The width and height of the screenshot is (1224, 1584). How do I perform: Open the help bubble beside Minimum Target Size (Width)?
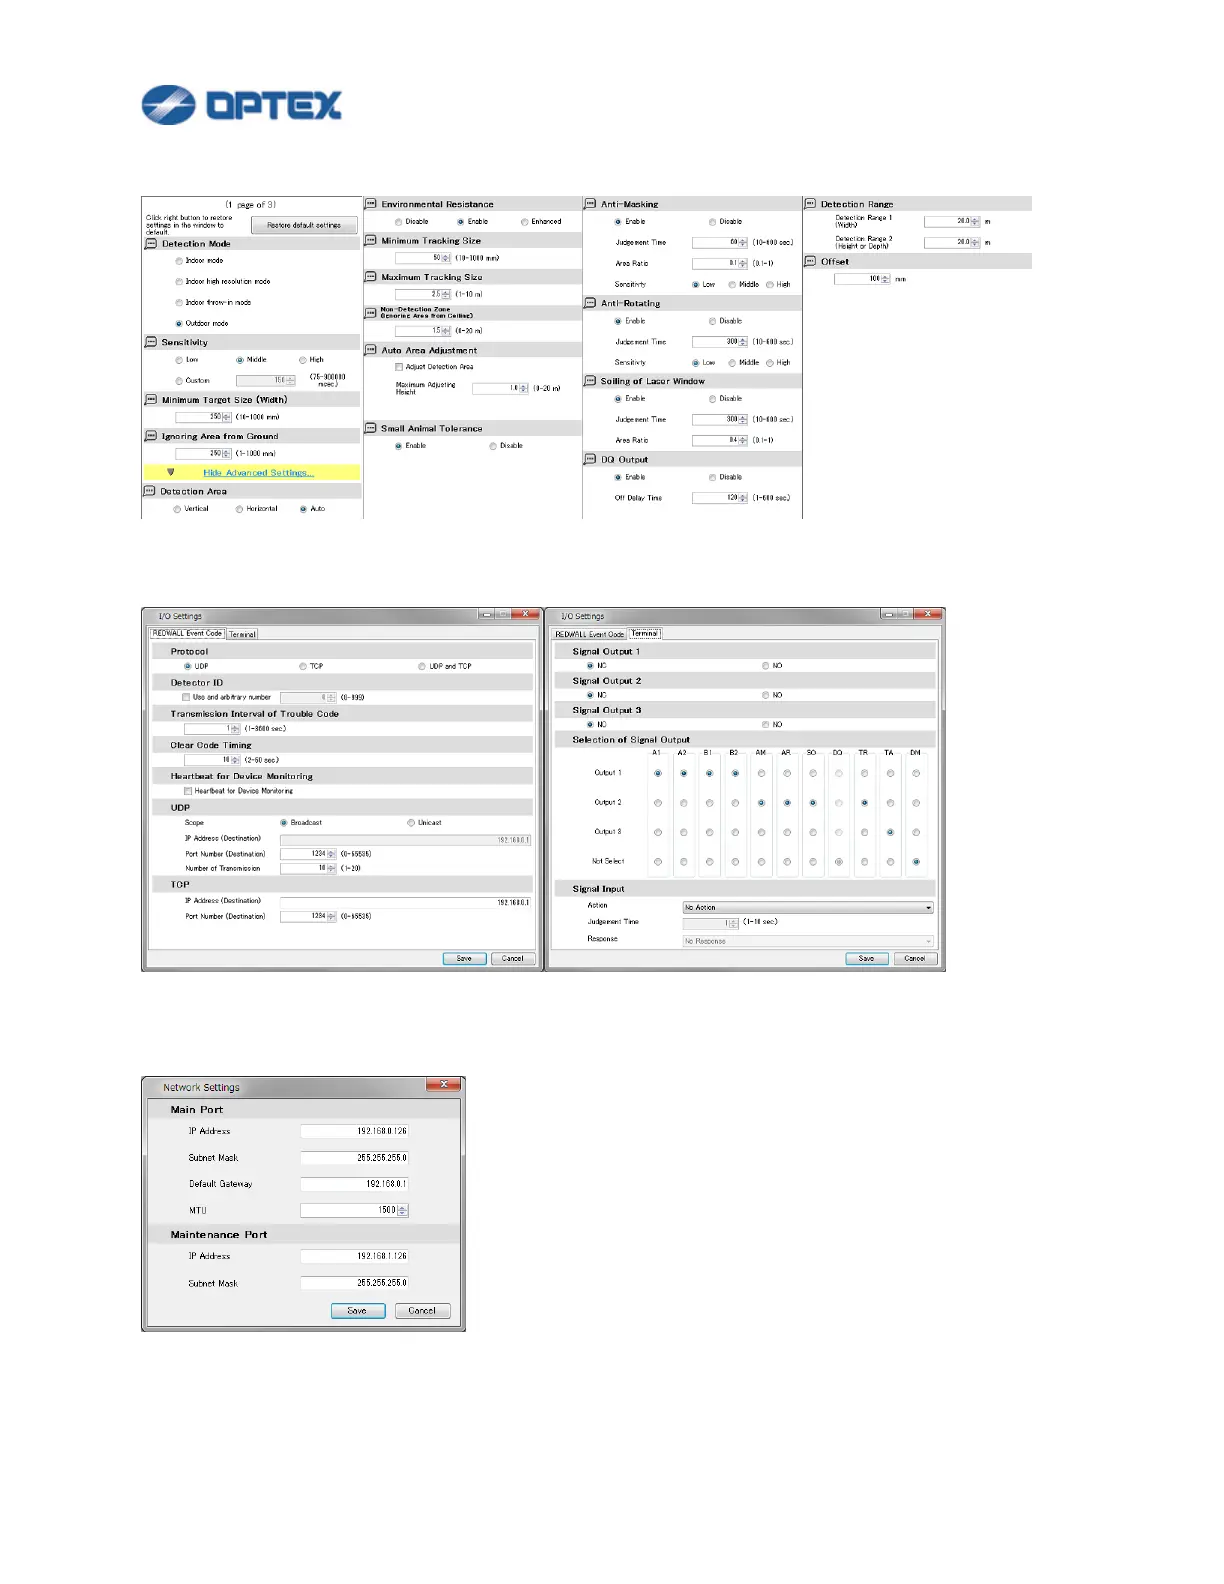[151, 400]
